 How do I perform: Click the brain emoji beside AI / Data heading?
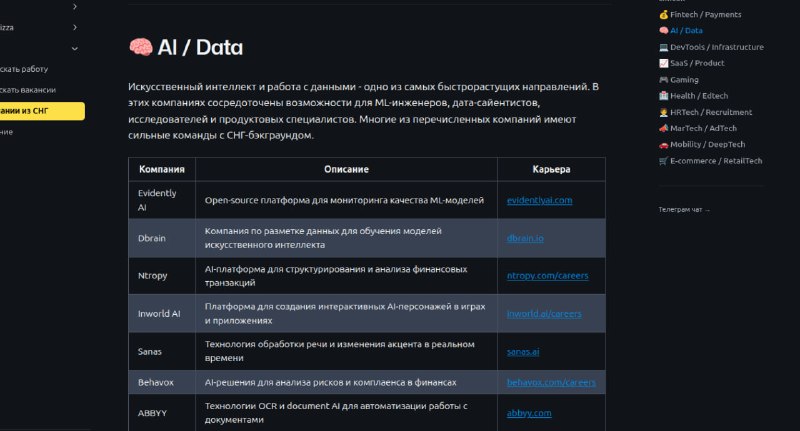(x=140, y=47)
